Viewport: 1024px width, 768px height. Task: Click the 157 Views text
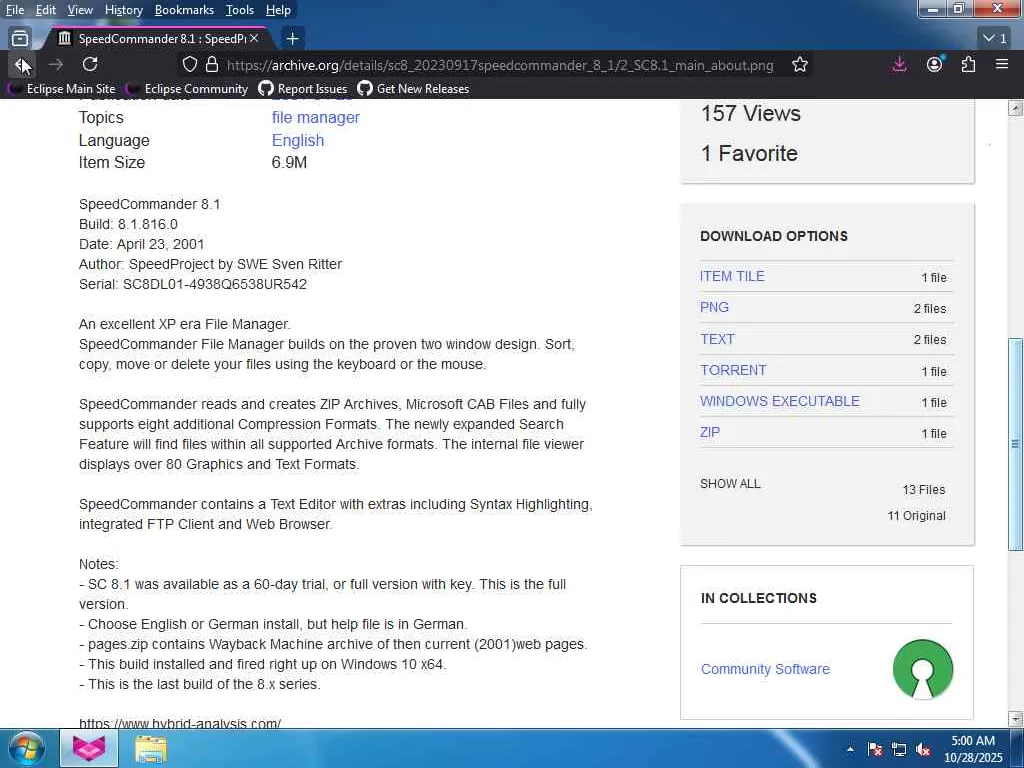pyautogui.click(x=750, y=114)
